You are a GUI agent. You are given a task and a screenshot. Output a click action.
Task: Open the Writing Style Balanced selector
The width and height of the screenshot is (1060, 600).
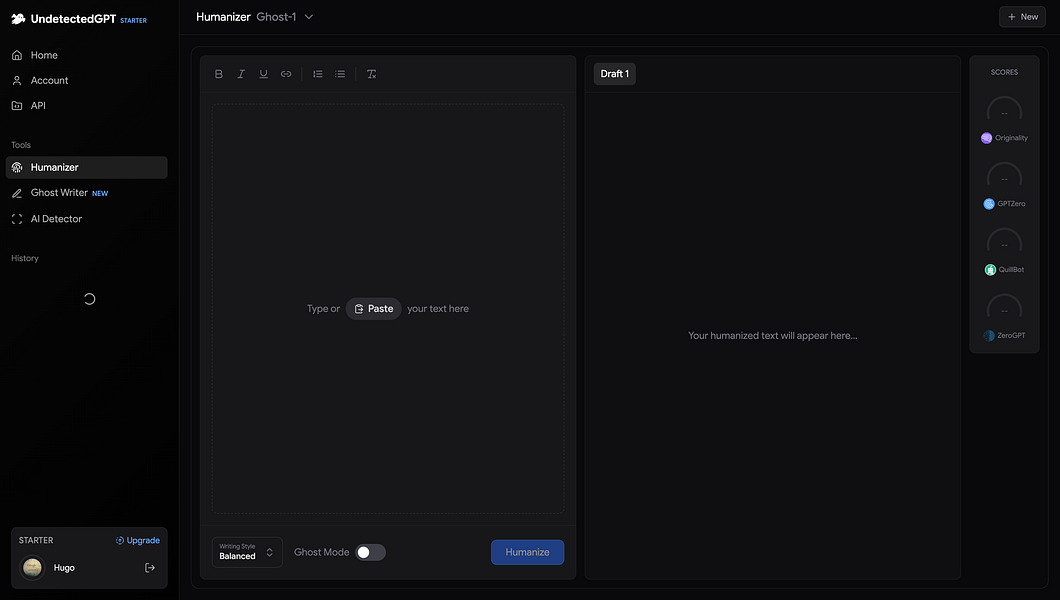247,552
